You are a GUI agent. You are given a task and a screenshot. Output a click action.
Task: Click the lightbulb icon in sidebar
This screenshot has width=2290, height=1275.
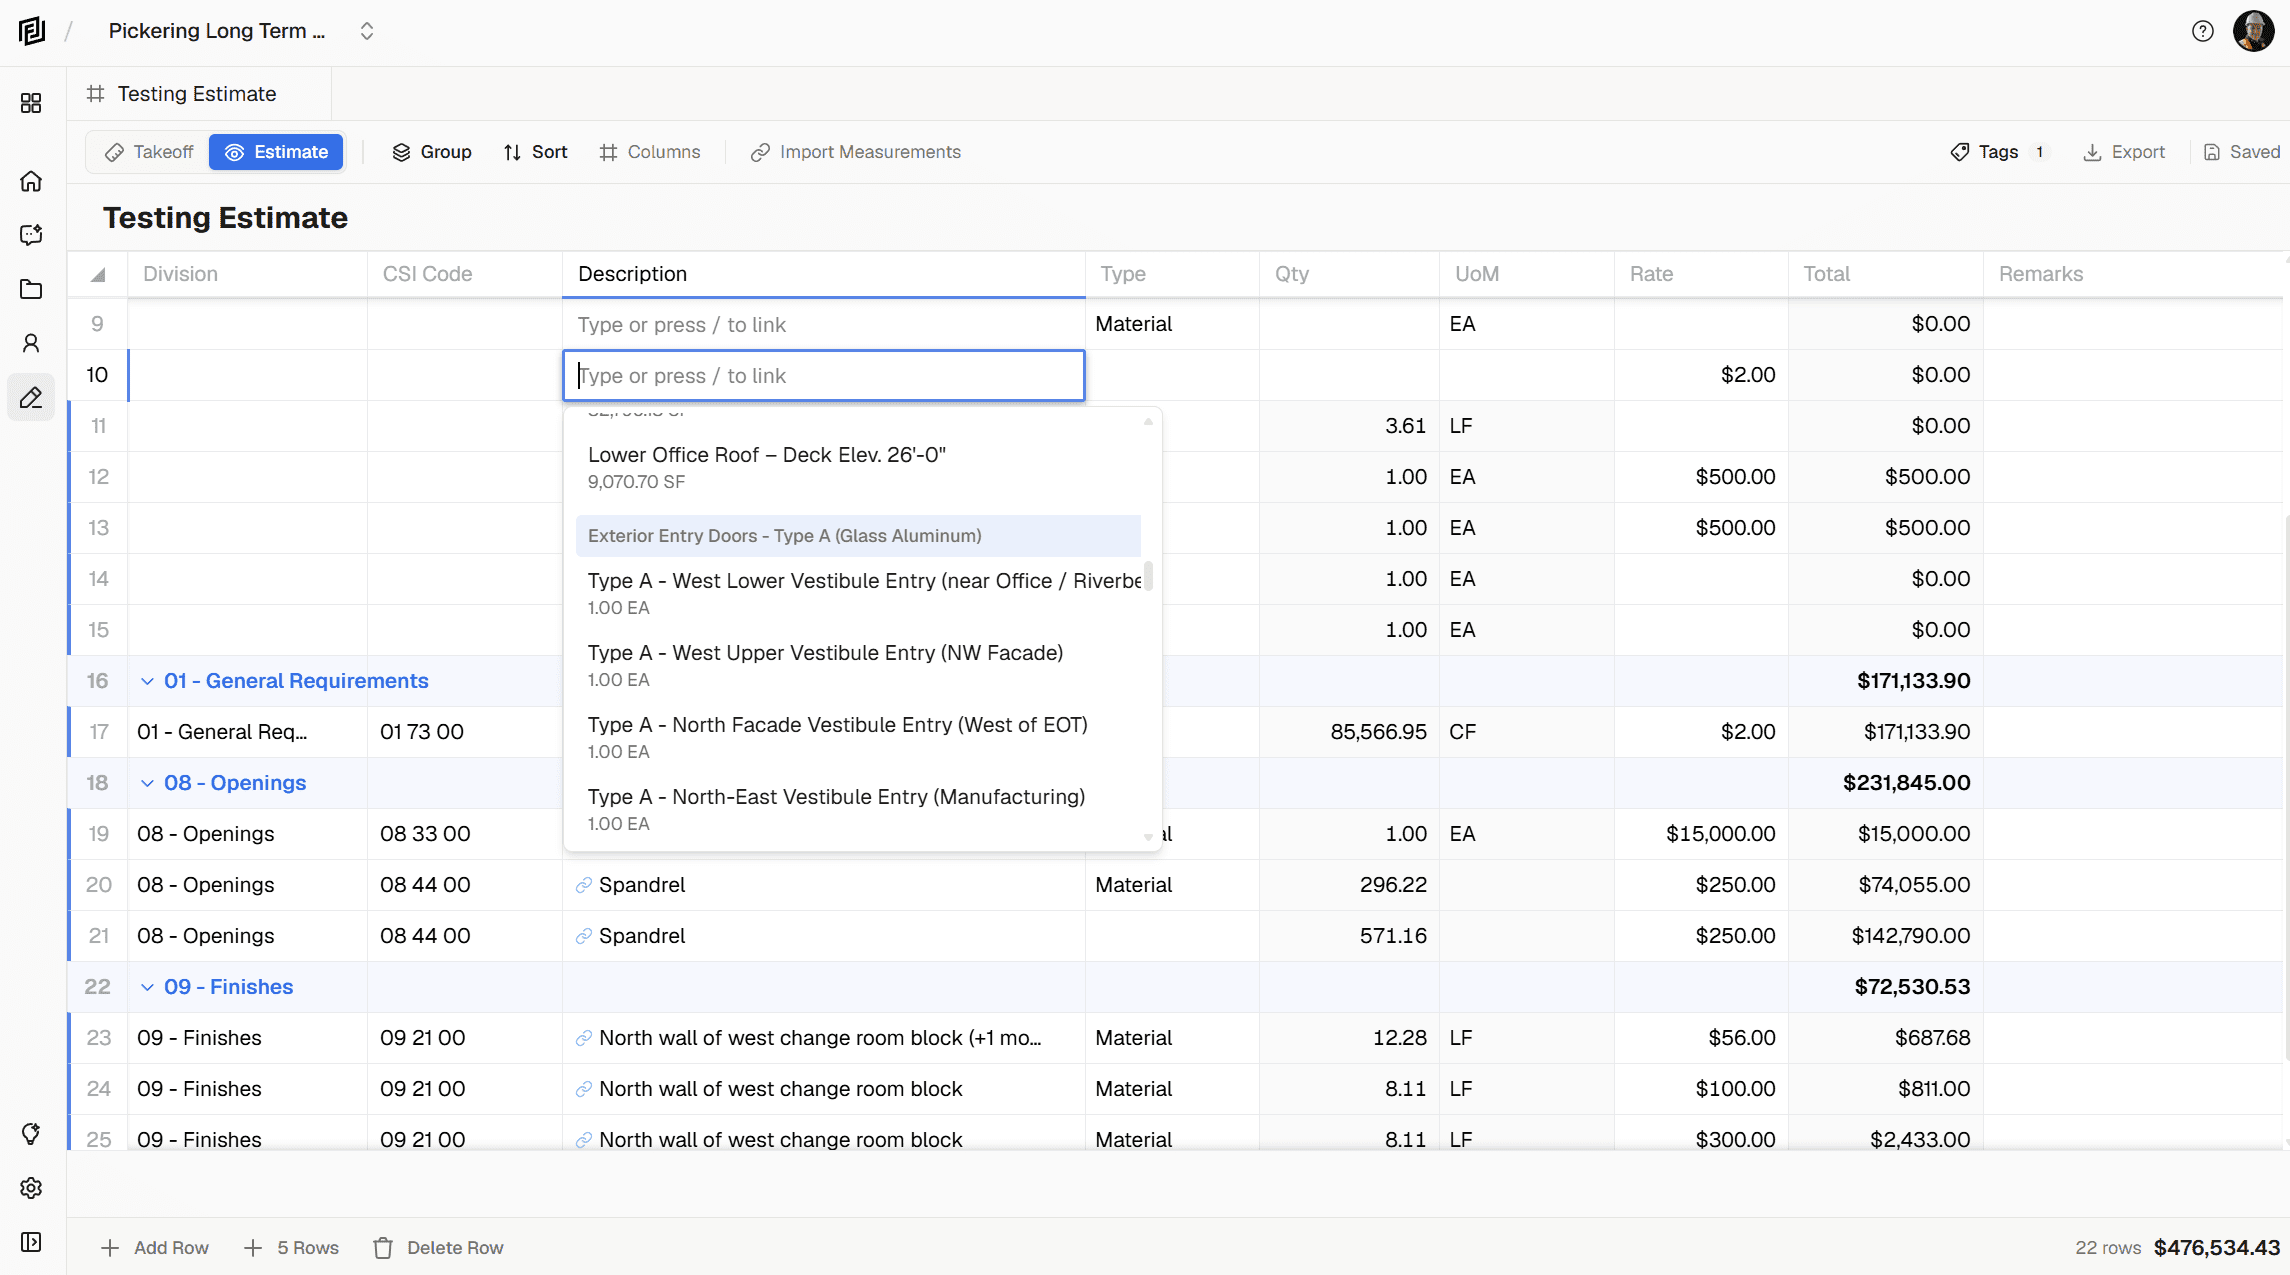coord(31,1133)
